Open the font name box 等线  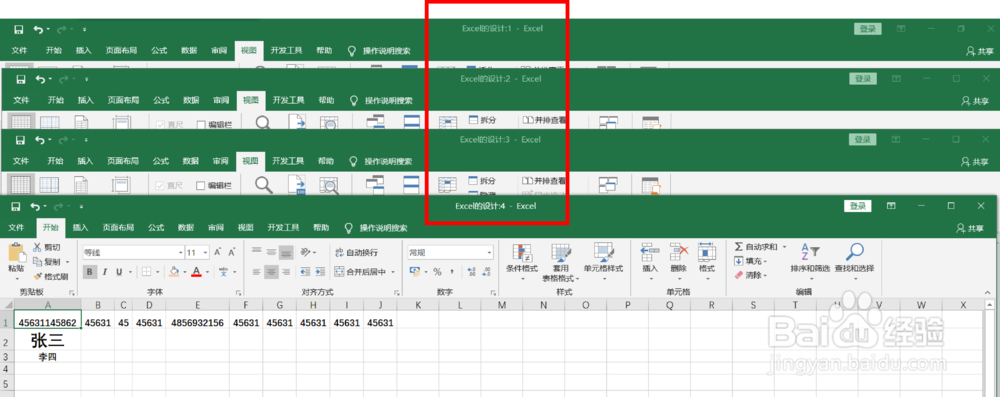click(x=133, y=252)
